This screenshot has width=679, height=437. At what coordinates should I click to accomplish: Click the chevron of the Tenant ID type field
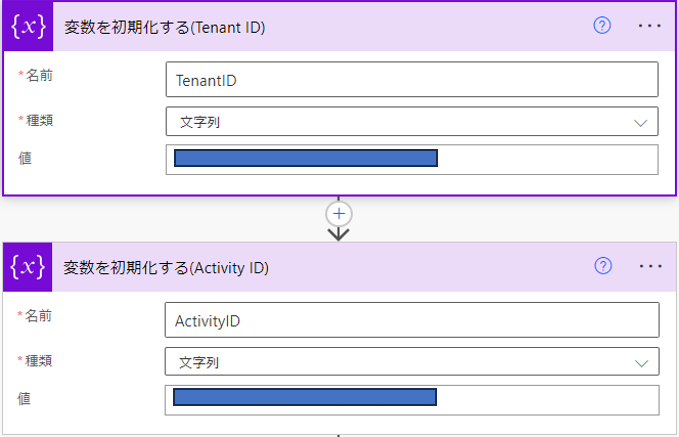click(640, 123)
